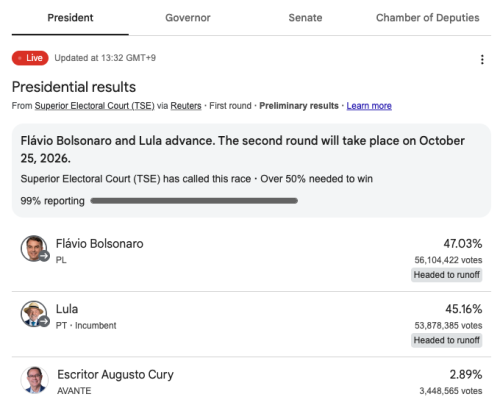
Task: Open the three-dot more options menu
Action: tap(482, 59)
